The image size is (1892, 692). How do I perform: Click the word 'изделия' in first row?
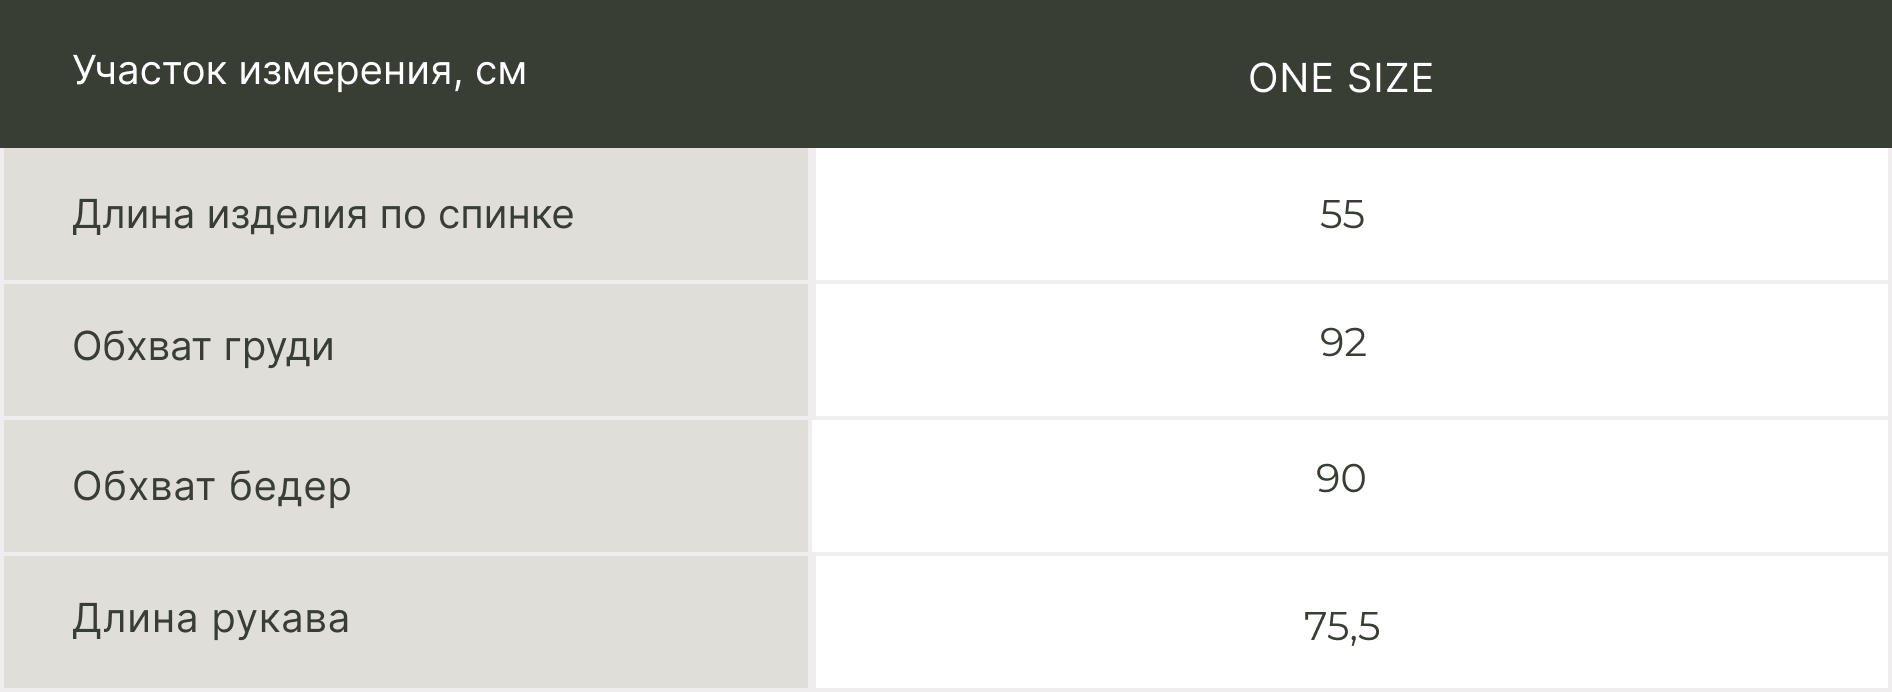pyautogui.click(x=287, y=215)
